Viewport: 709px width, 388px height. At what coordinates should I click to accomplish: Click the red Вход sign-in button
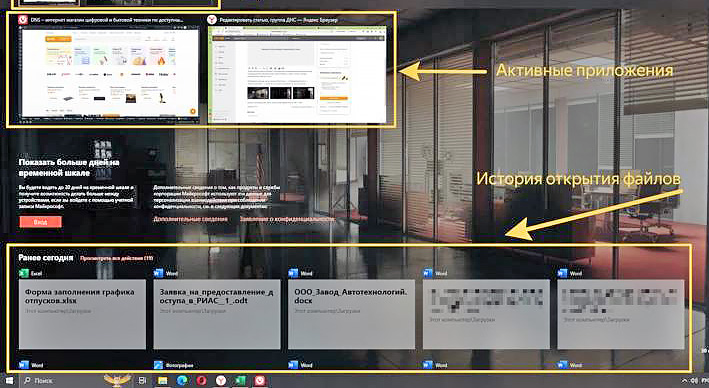[40, 222]
